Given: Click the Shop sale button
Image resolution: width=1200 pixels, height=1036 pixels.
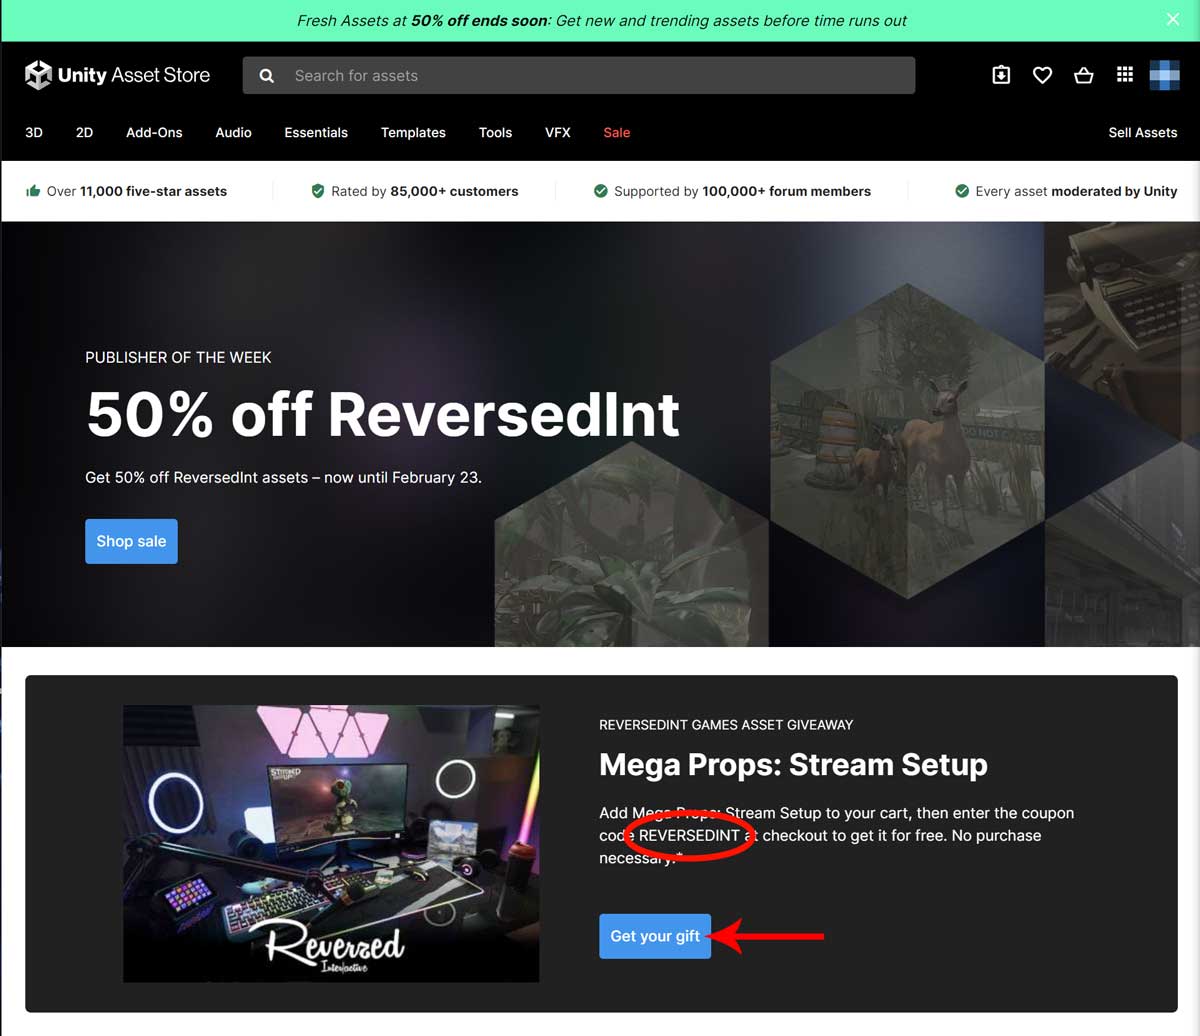Looking at the screenshot, I should [x=131, y=541].
